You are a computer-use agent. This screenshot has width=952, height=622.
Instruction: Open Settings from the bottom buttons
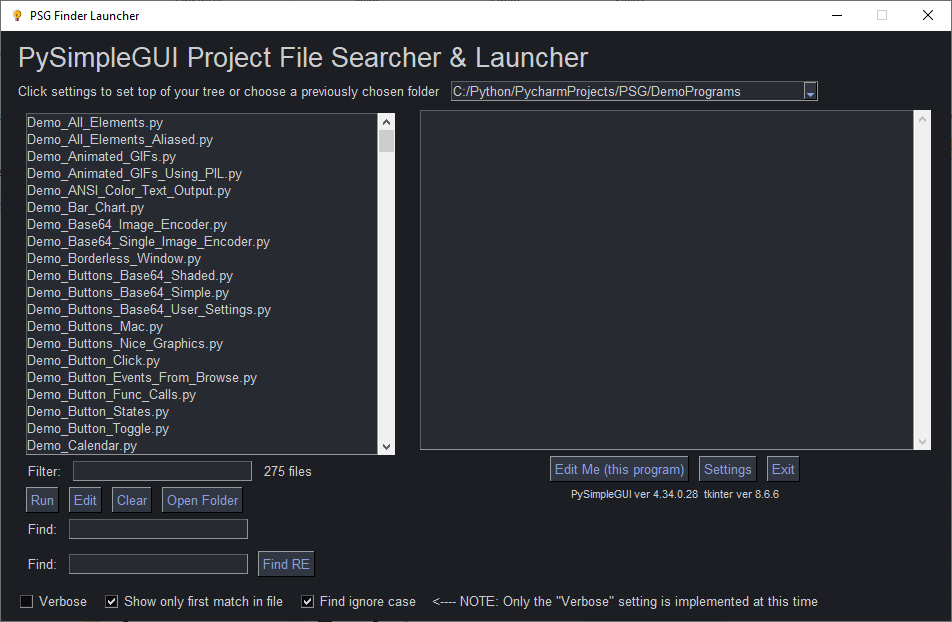(x=727, y=469)
